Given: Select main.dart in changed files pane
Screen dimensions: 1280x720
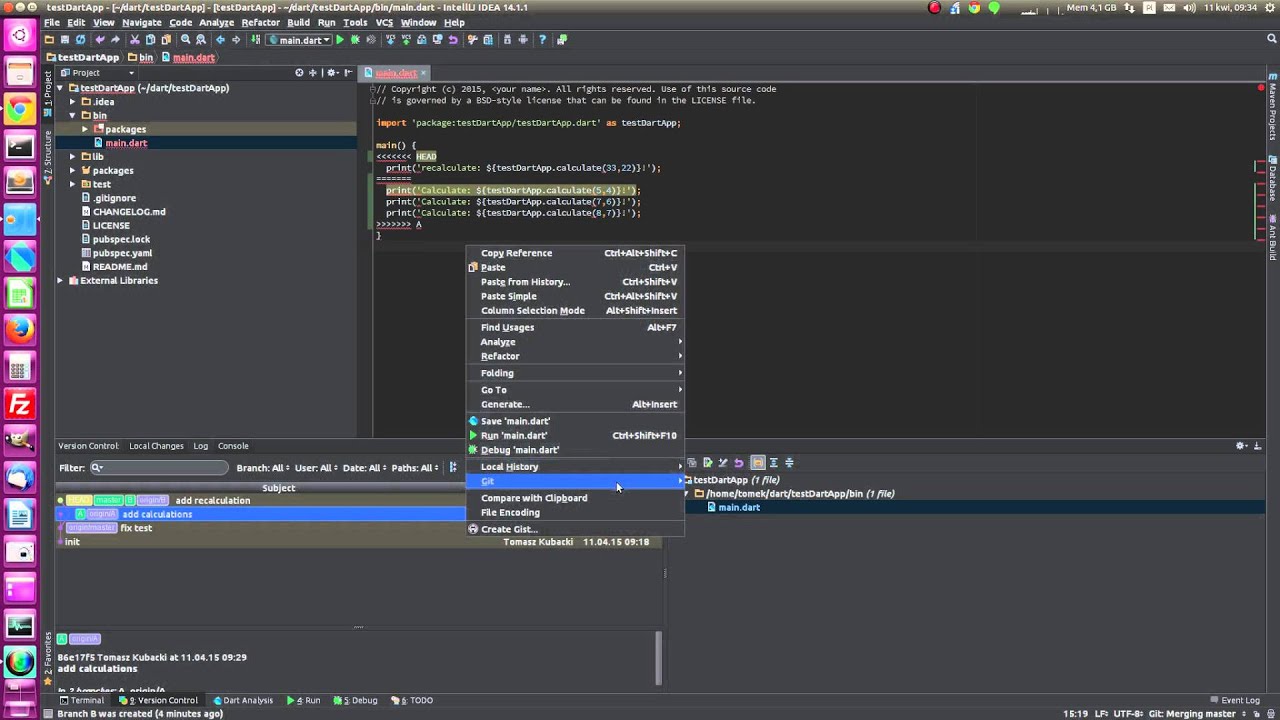Looking at the screenshot, I should point(738,508).
